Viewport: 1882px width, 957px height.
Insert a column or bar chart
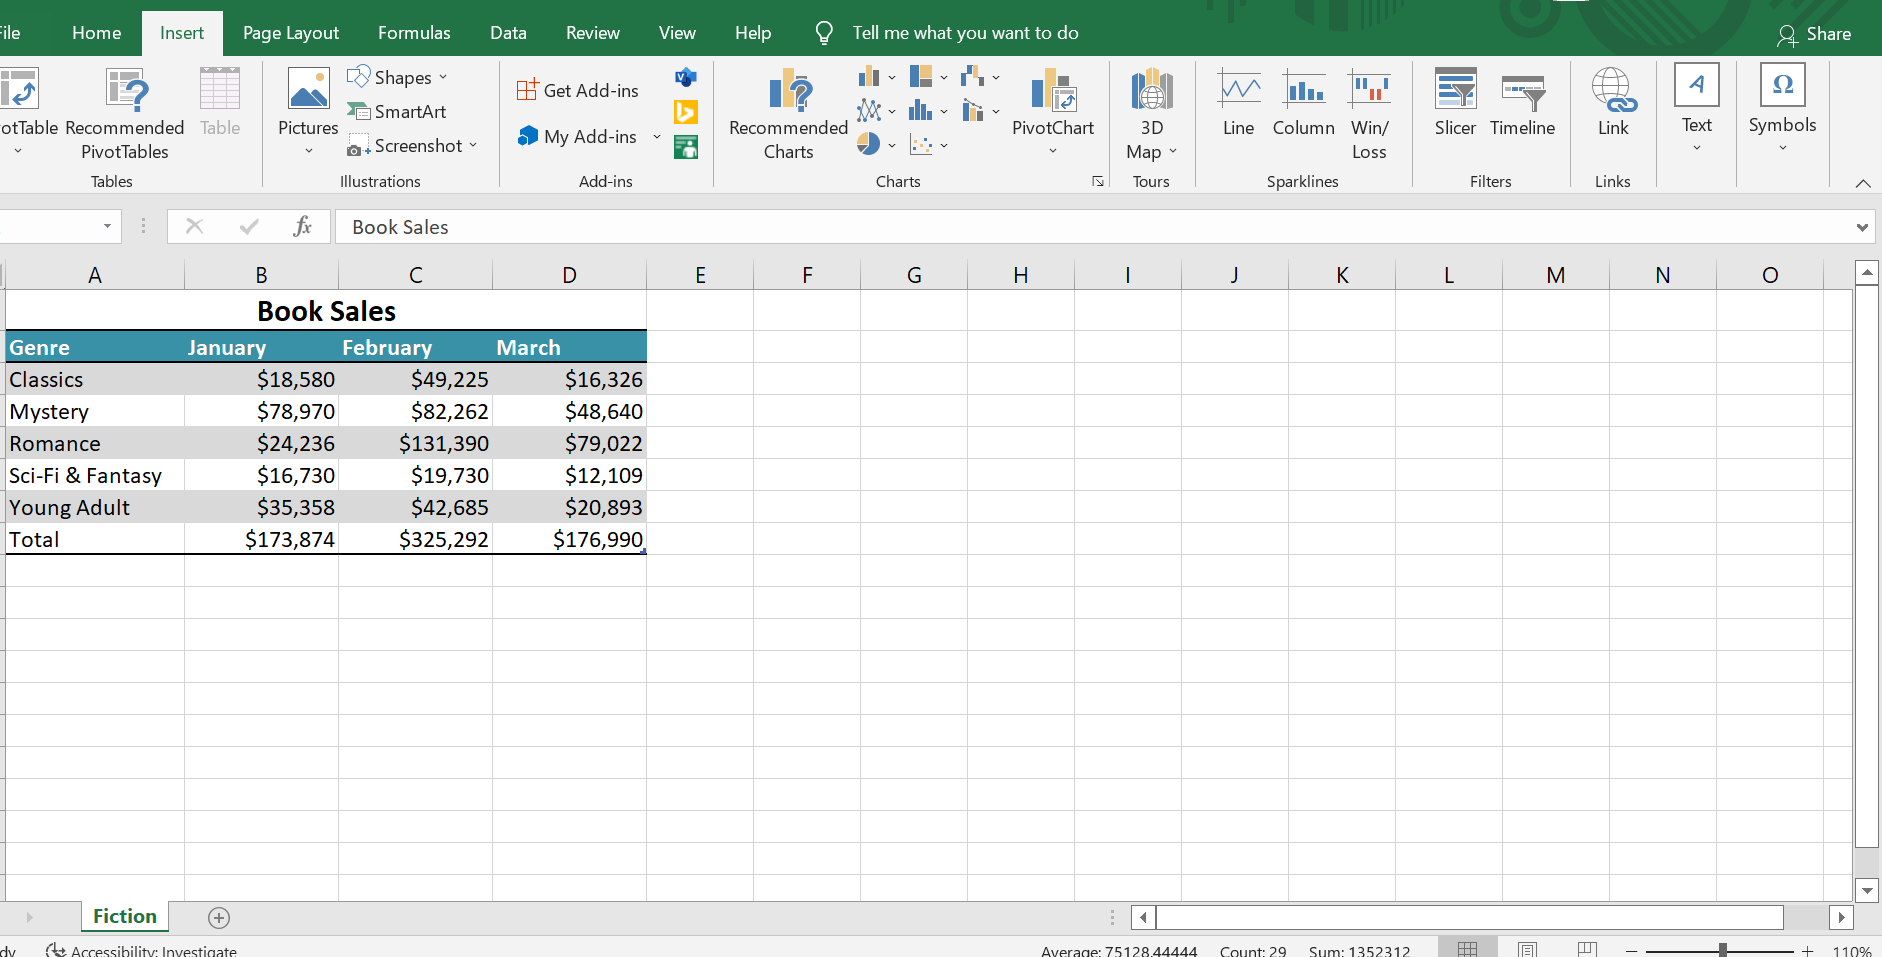pos(877,77)
